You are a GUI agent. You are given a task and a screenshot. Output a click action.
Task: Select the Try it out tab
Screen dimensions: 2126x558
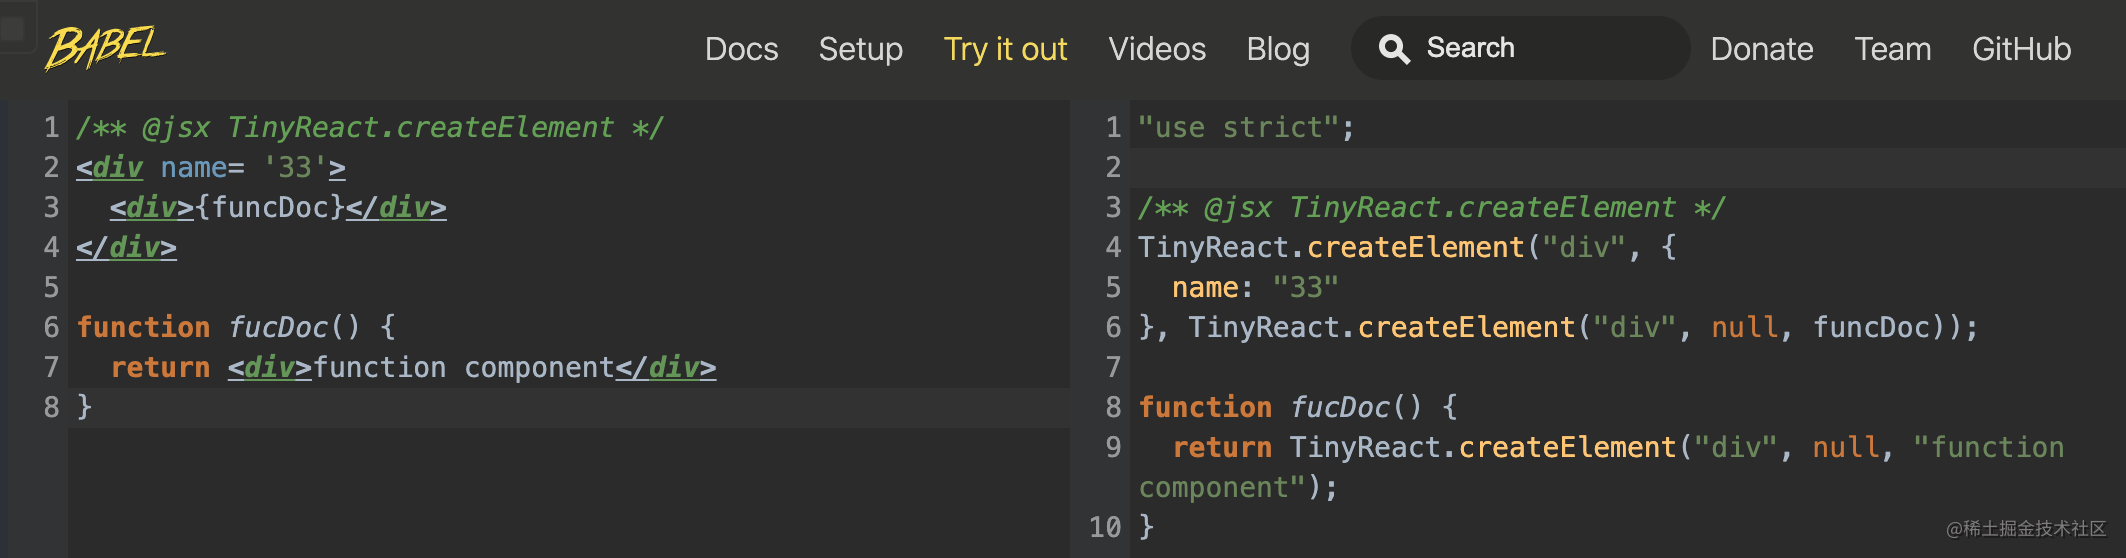tap(1005, 49)
